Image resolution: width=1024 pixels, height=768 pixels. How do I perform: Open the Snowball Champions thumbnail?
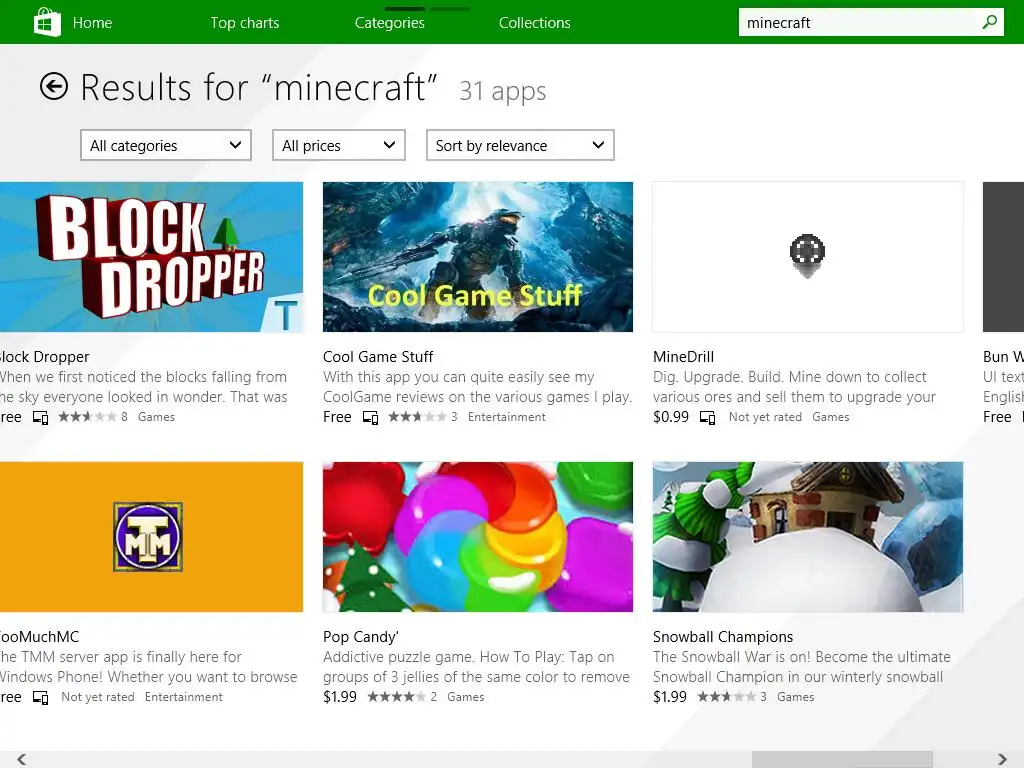tap(808, 537)
